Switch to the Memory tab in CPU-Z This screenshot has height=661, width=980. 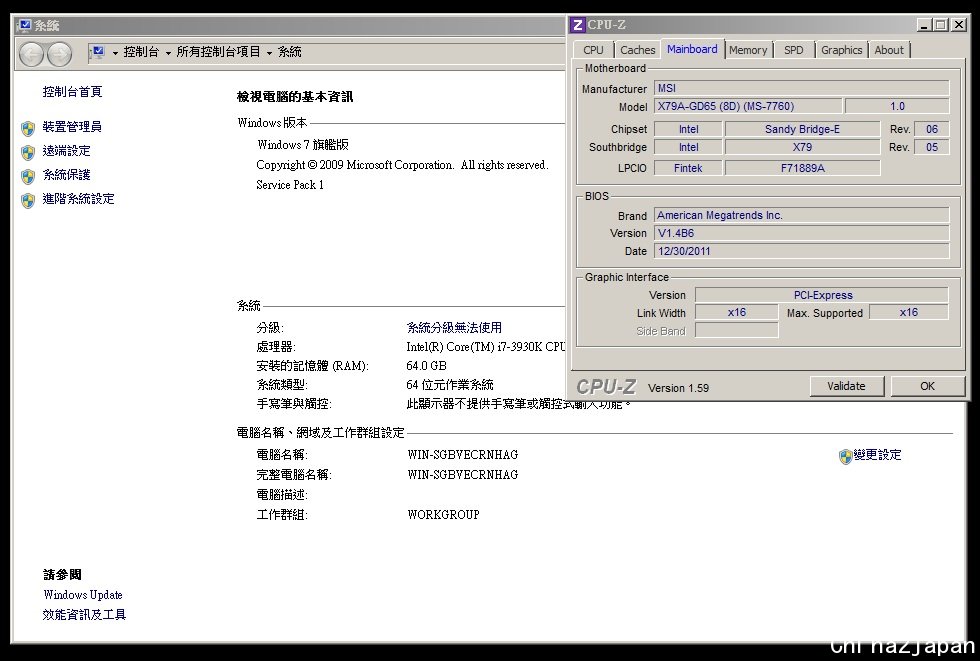pos(748,50)
